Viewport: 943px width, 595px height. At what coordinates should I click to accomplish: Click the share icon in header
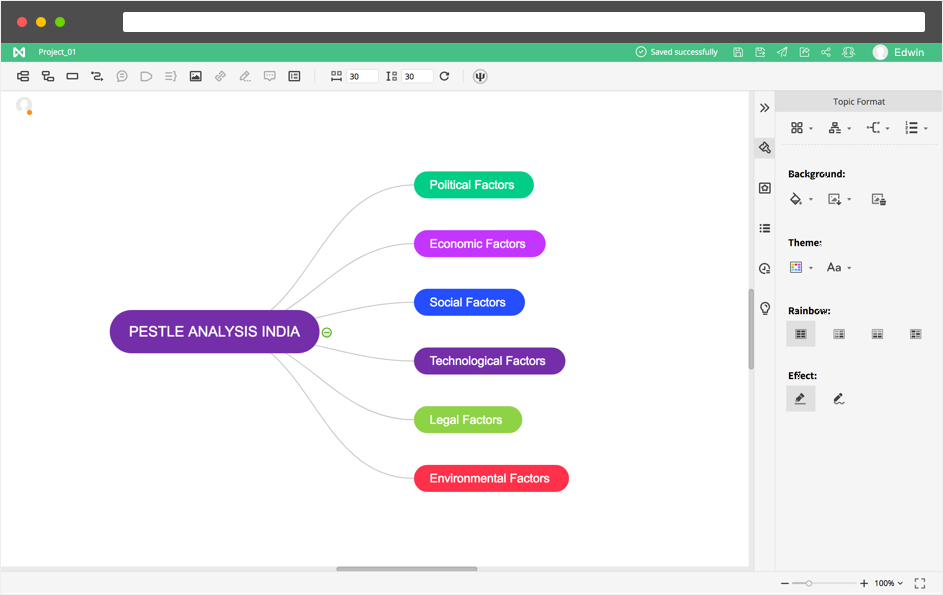[x=826, y=52]
